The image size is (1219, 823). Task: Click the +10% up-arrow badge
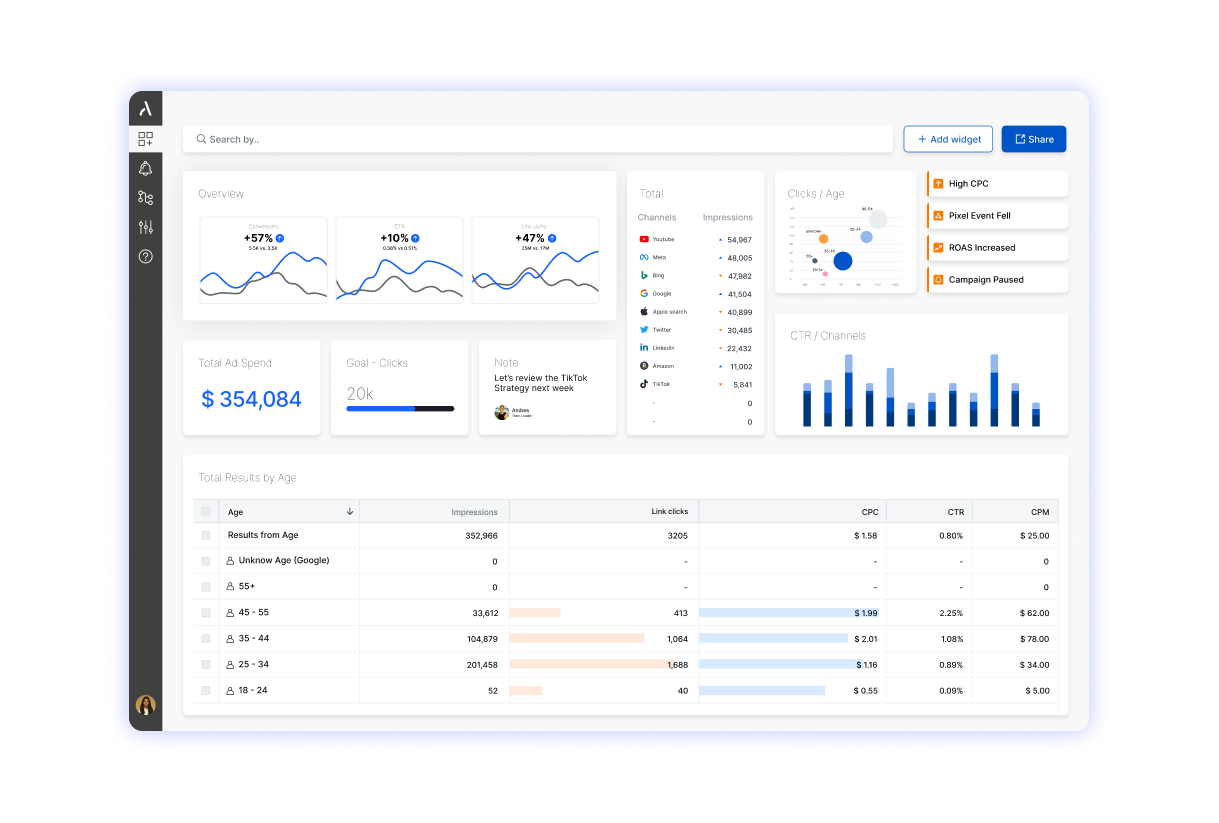point(415,238)
